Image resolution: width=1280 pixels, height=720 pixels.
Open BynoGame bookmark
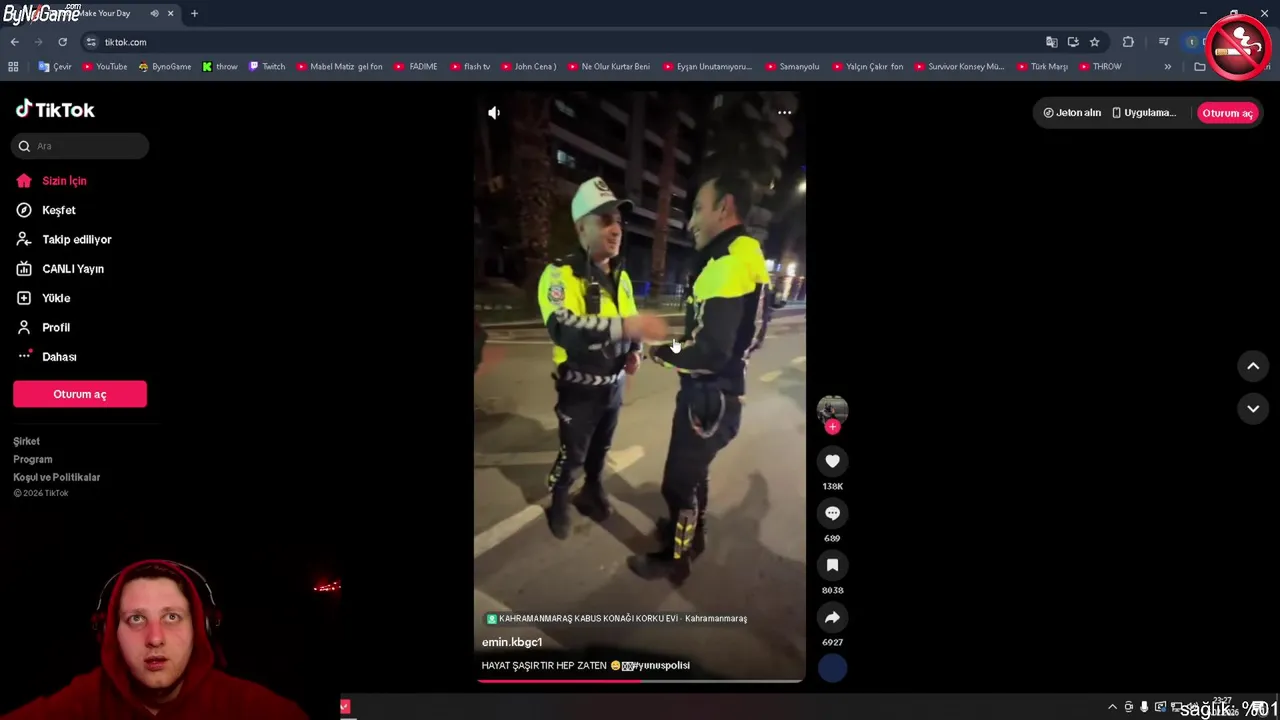[x=165, y=67]
